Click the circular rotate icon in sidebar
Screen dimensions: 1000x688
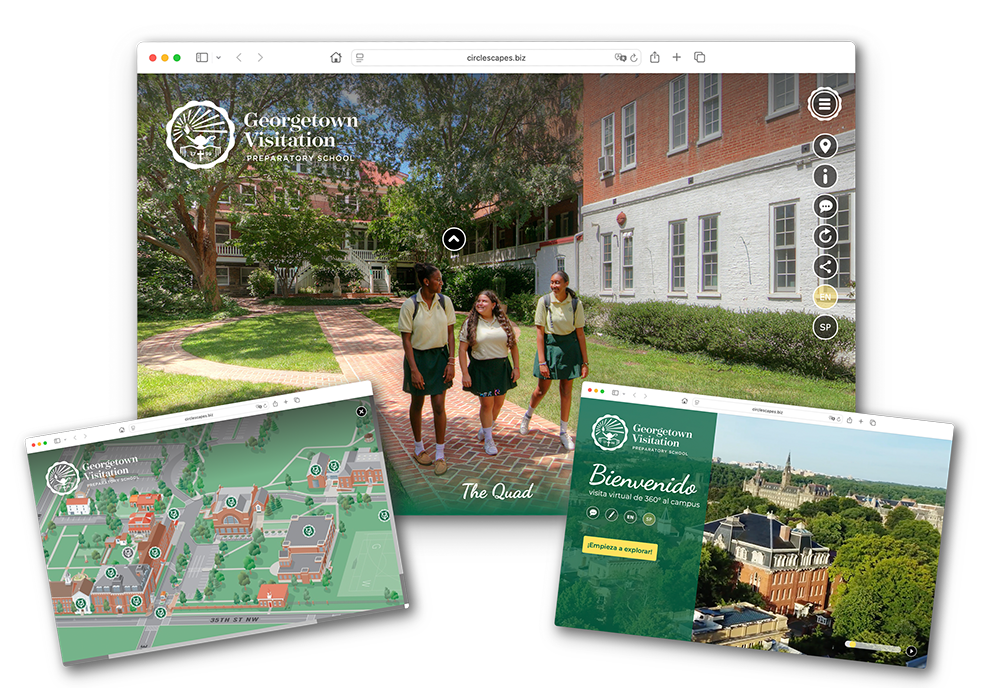coord(825,237)
